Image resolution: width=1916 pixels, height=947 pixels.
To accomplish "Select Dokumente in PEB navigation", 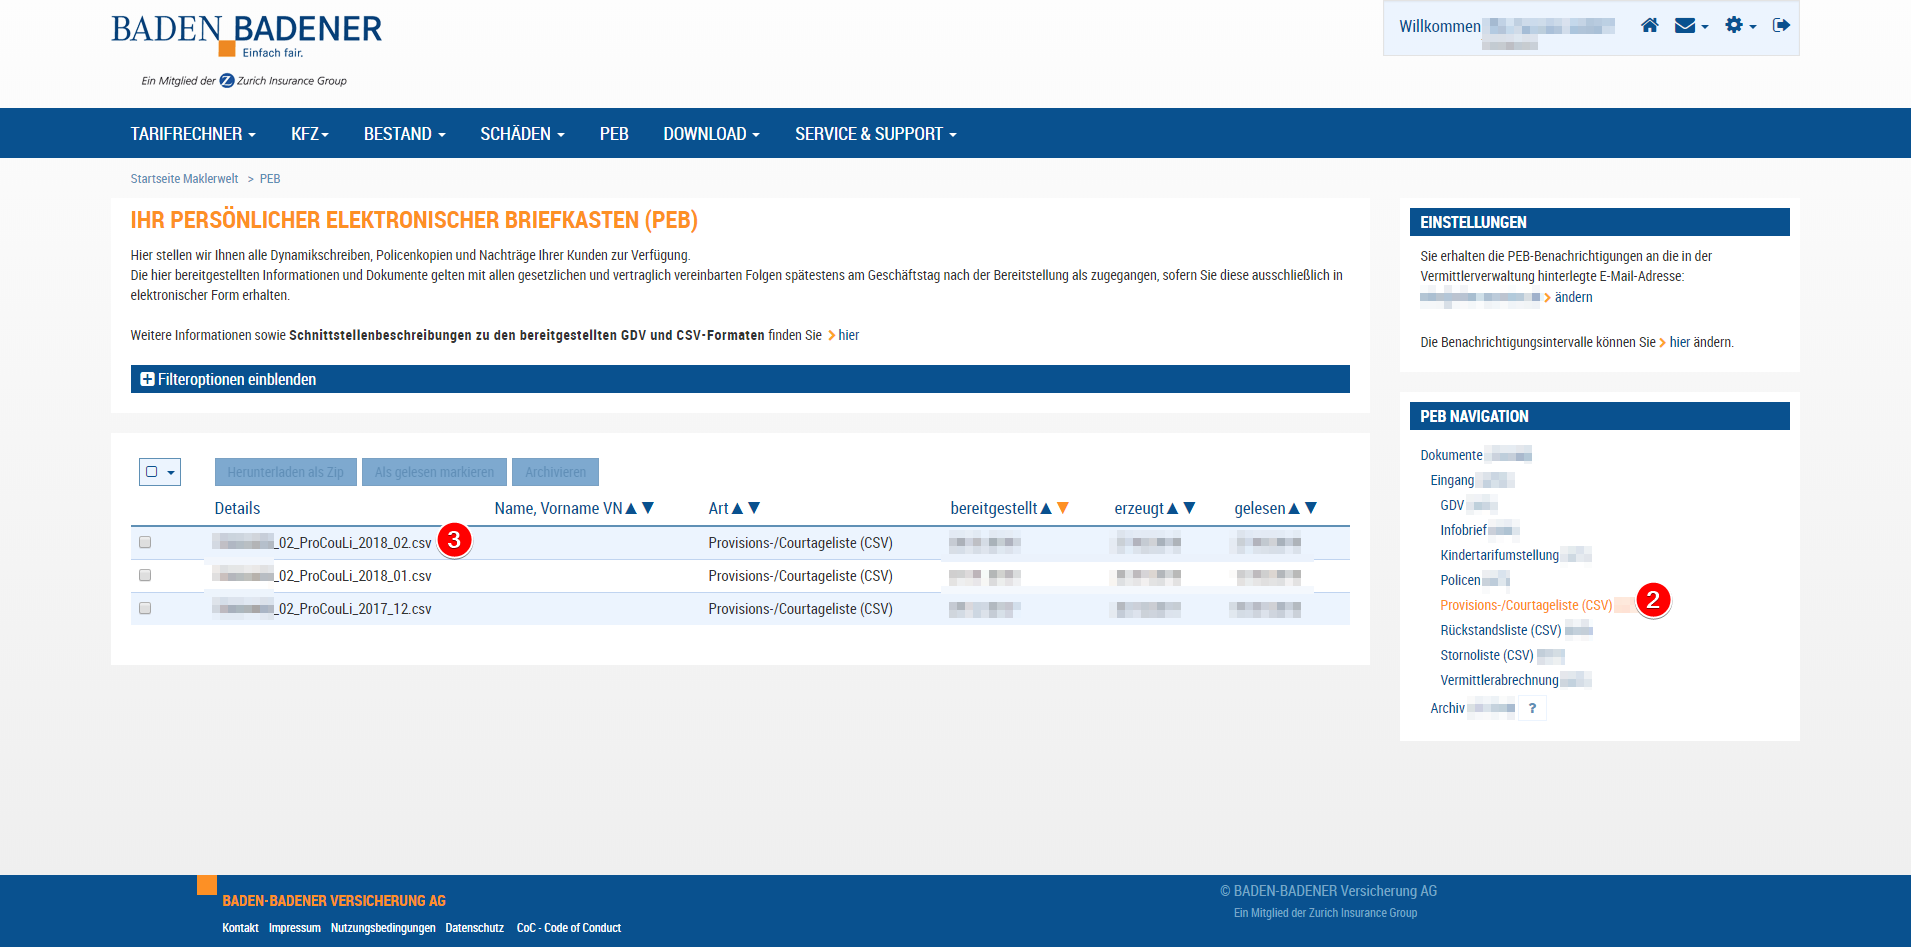I will tap(1451, 455).
